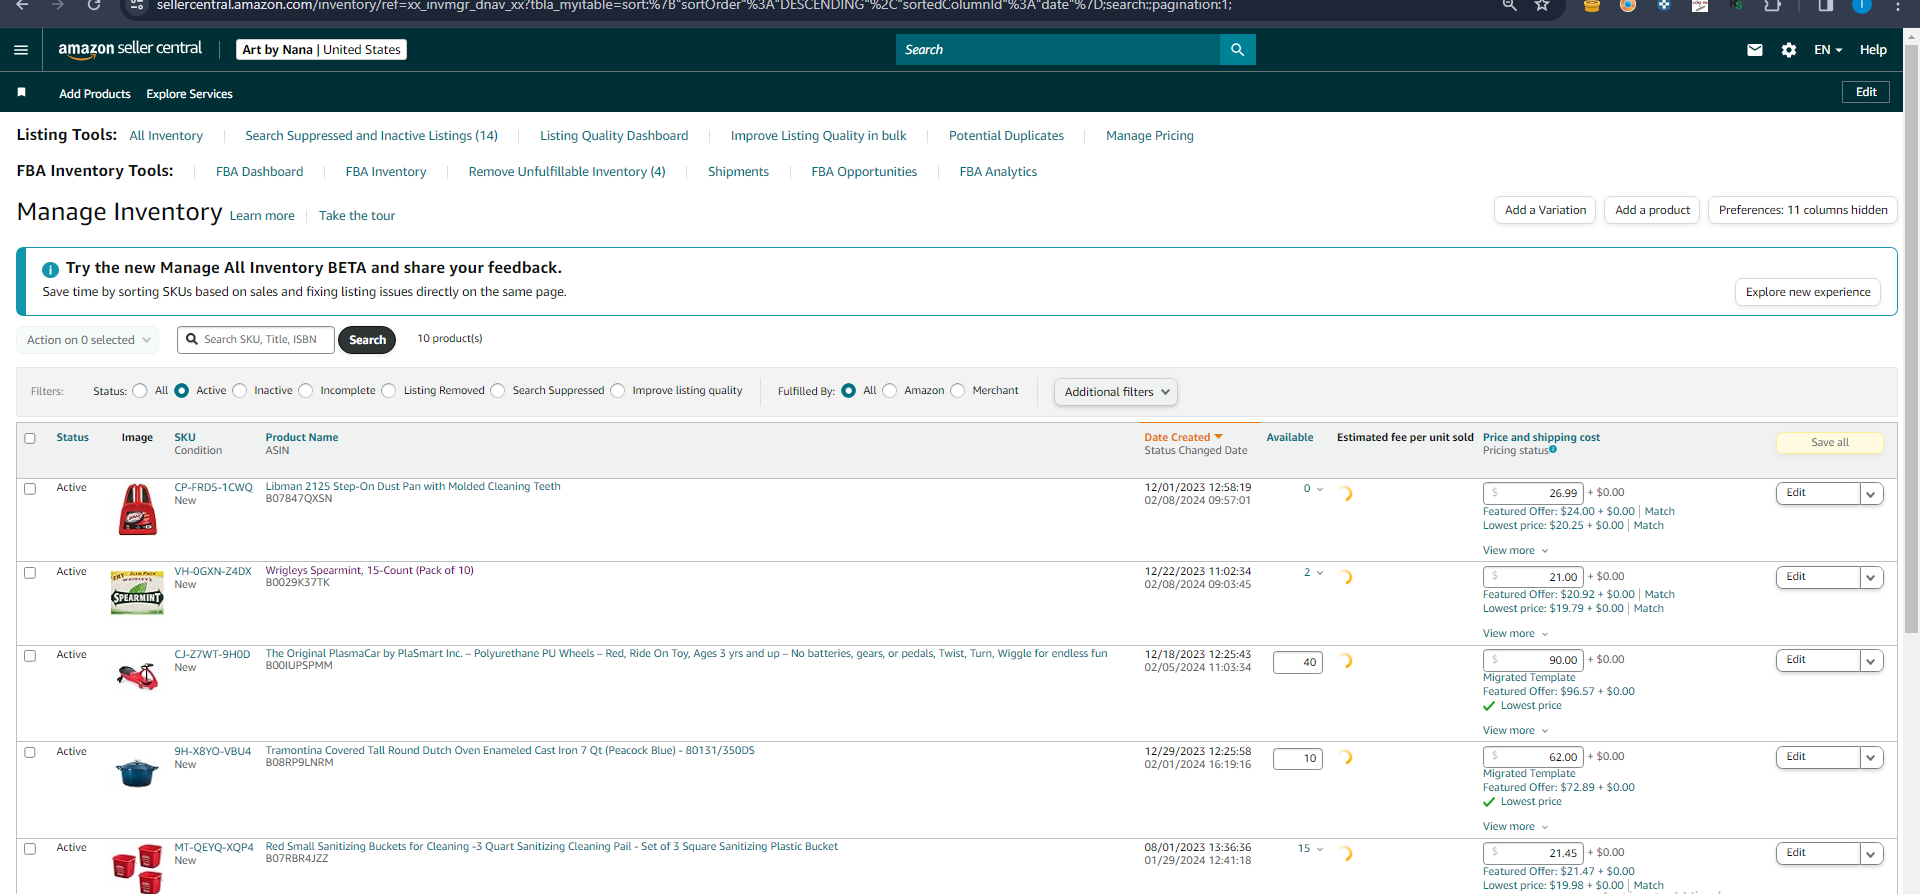Expand the available quantity chevron for Wrigleys Spearmint
This screenshot has height=894, width=1920.
pos(1320,573)
